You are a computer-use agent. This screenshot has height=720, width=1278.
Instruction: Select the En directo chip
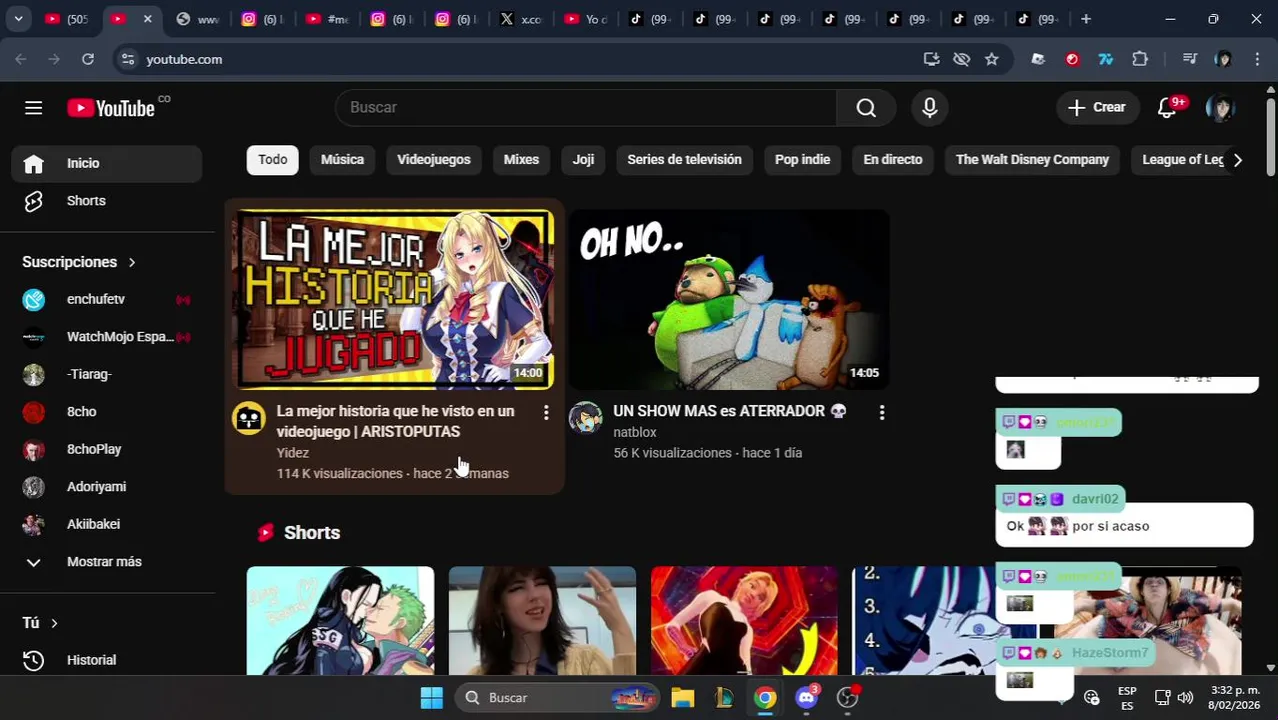[893, 160]
